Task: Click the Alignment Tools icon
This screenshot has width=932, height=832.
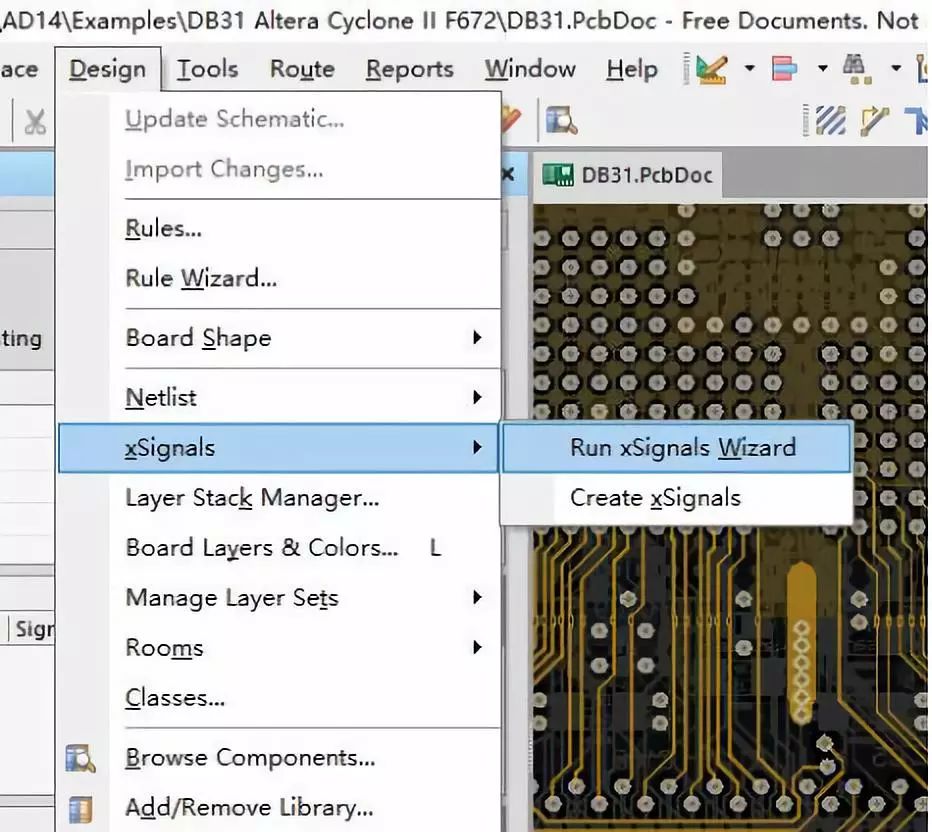Action: 785,68
